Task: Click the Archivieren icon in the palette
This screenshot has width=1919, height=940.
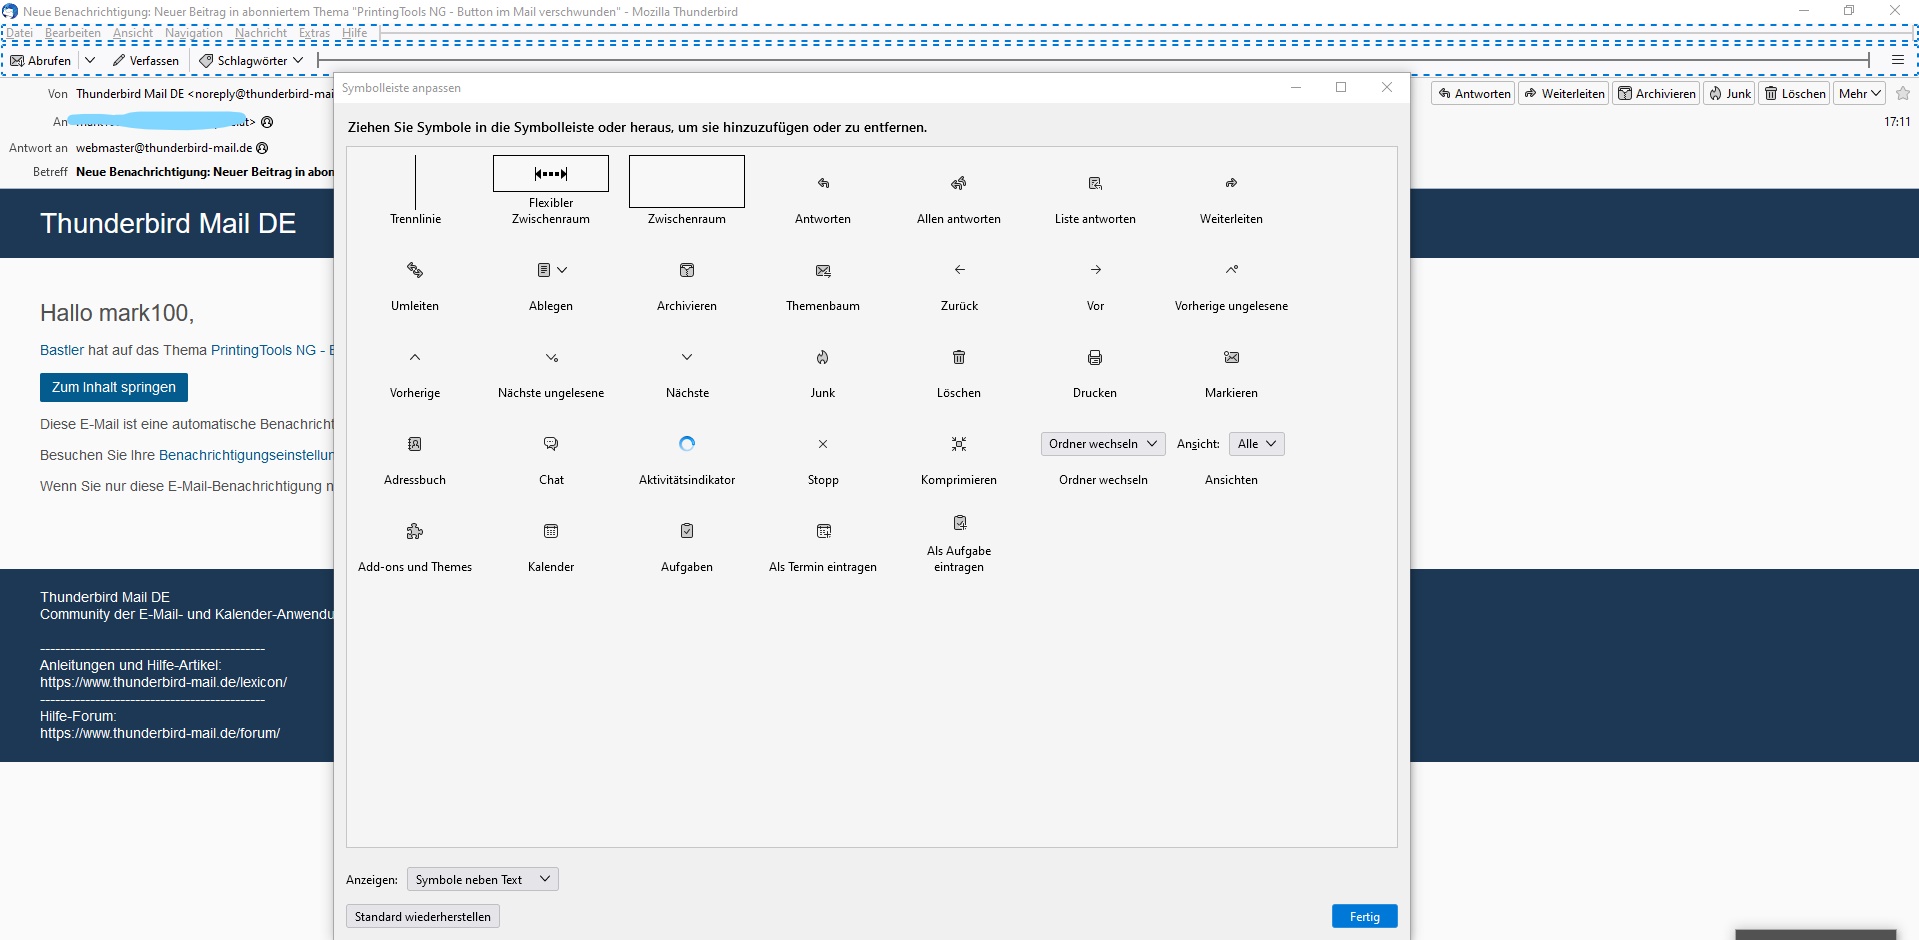Action: [x=687, y=270]
